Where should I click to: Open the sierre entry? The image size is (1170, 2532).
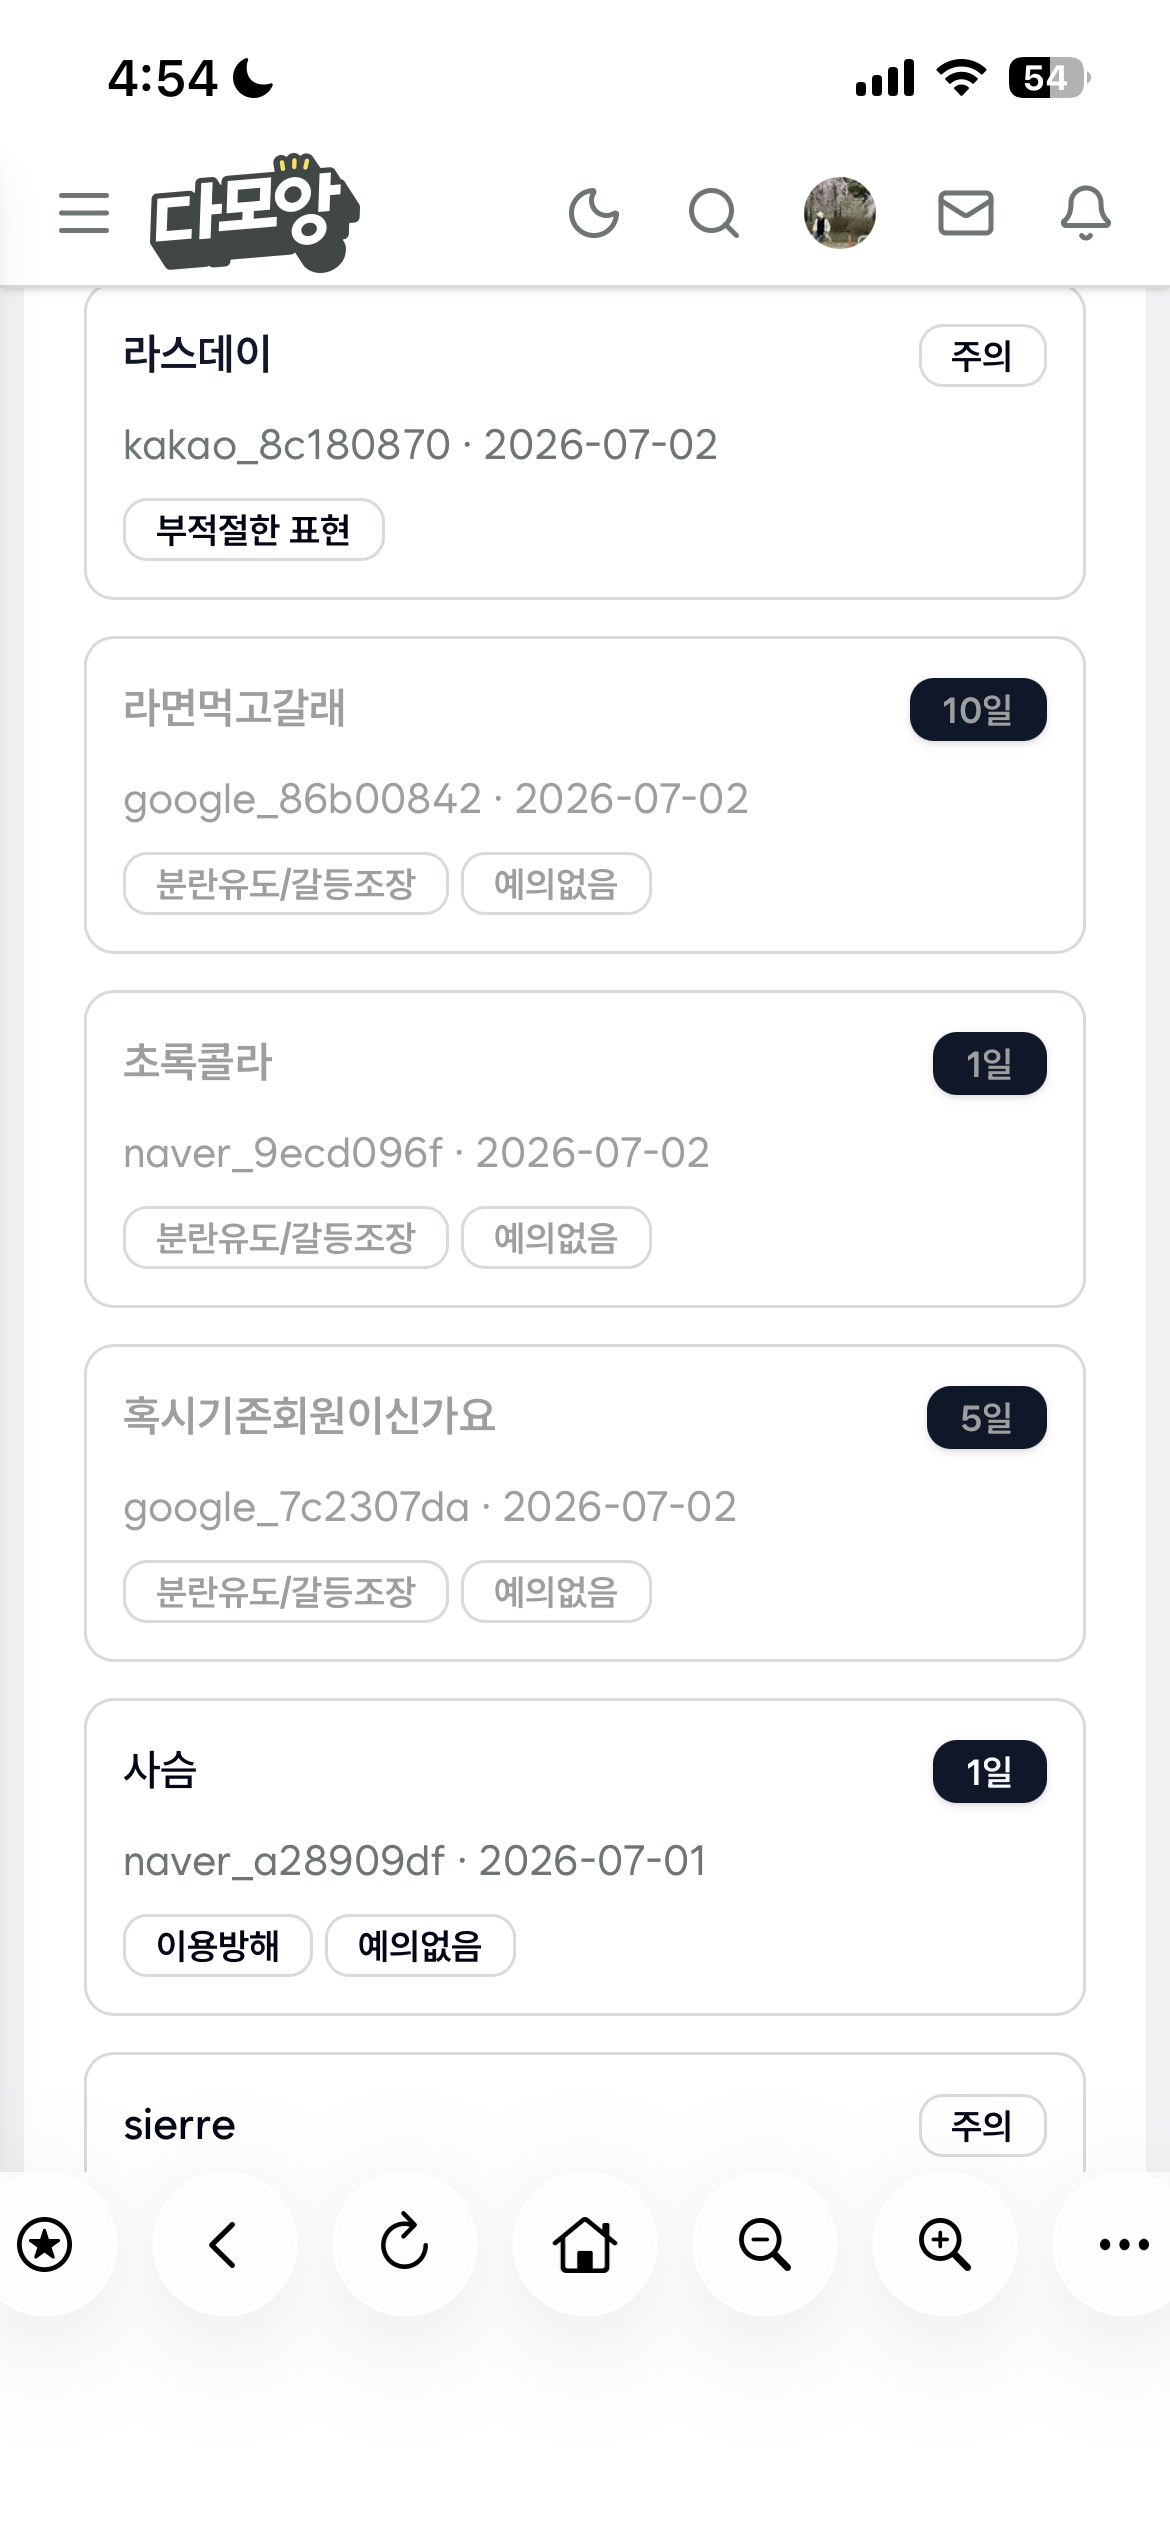585,2124
